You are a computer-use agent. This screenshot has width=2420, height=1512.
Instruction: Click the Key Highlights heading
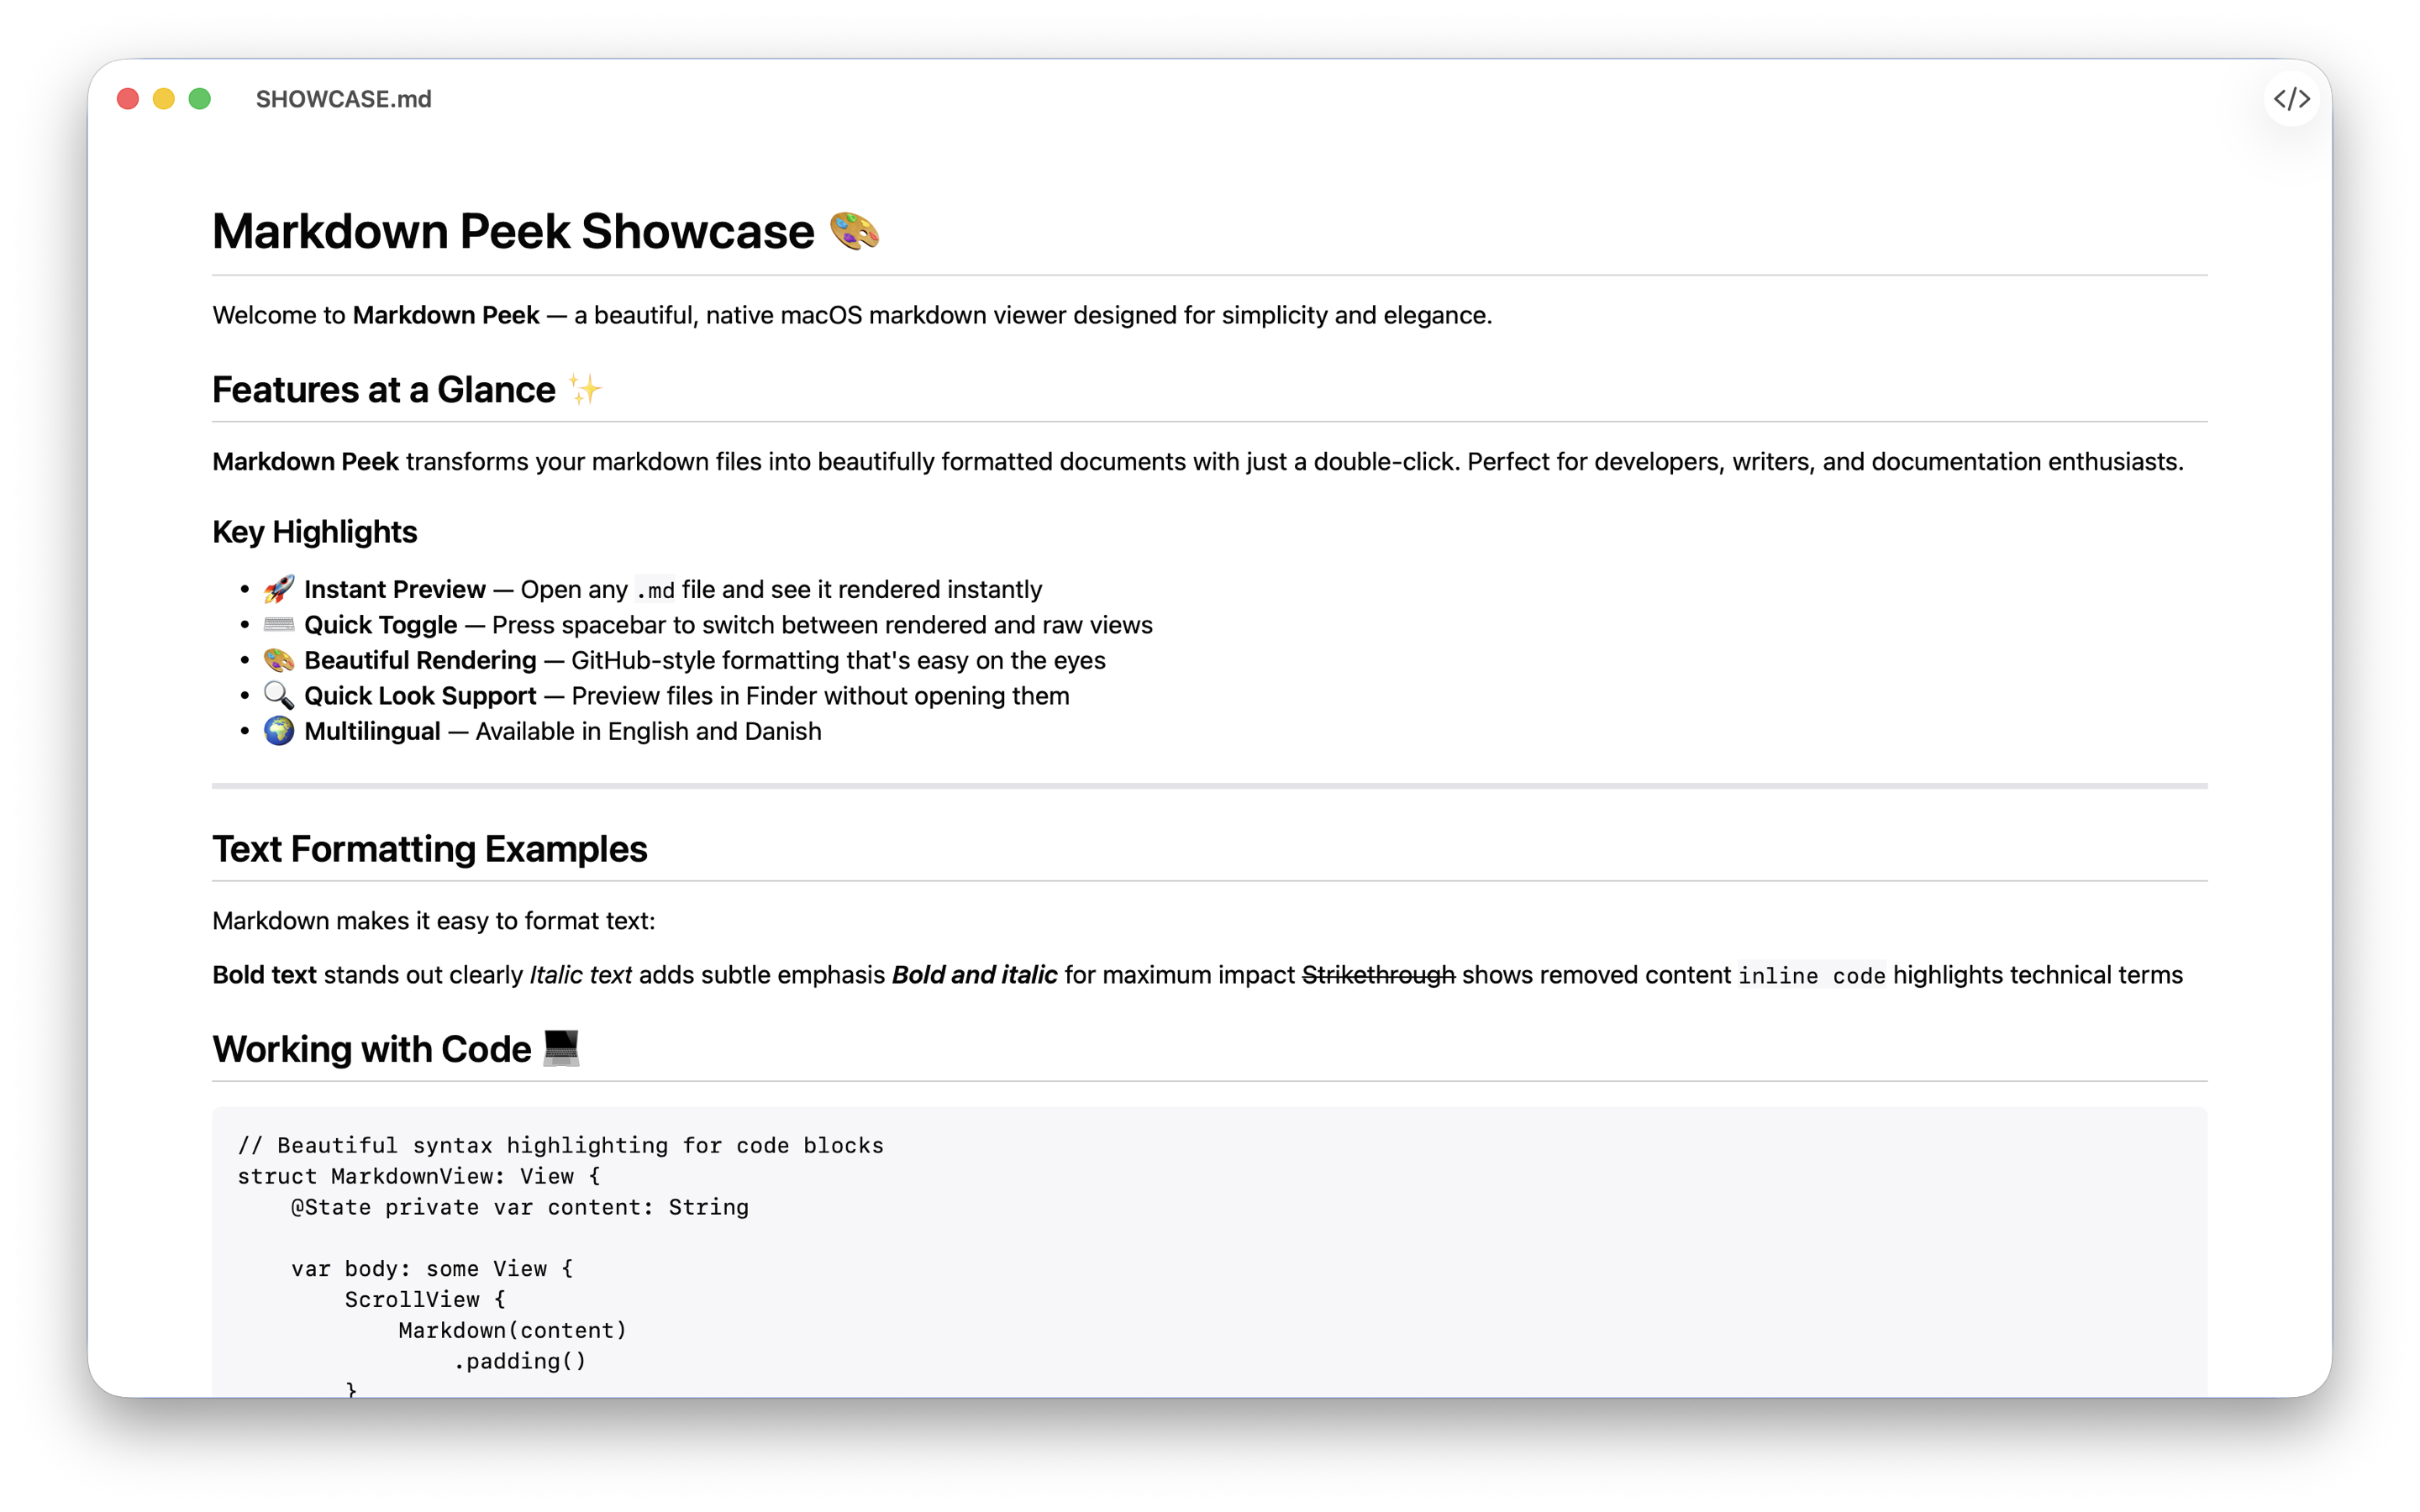click(x=314, y=531)
